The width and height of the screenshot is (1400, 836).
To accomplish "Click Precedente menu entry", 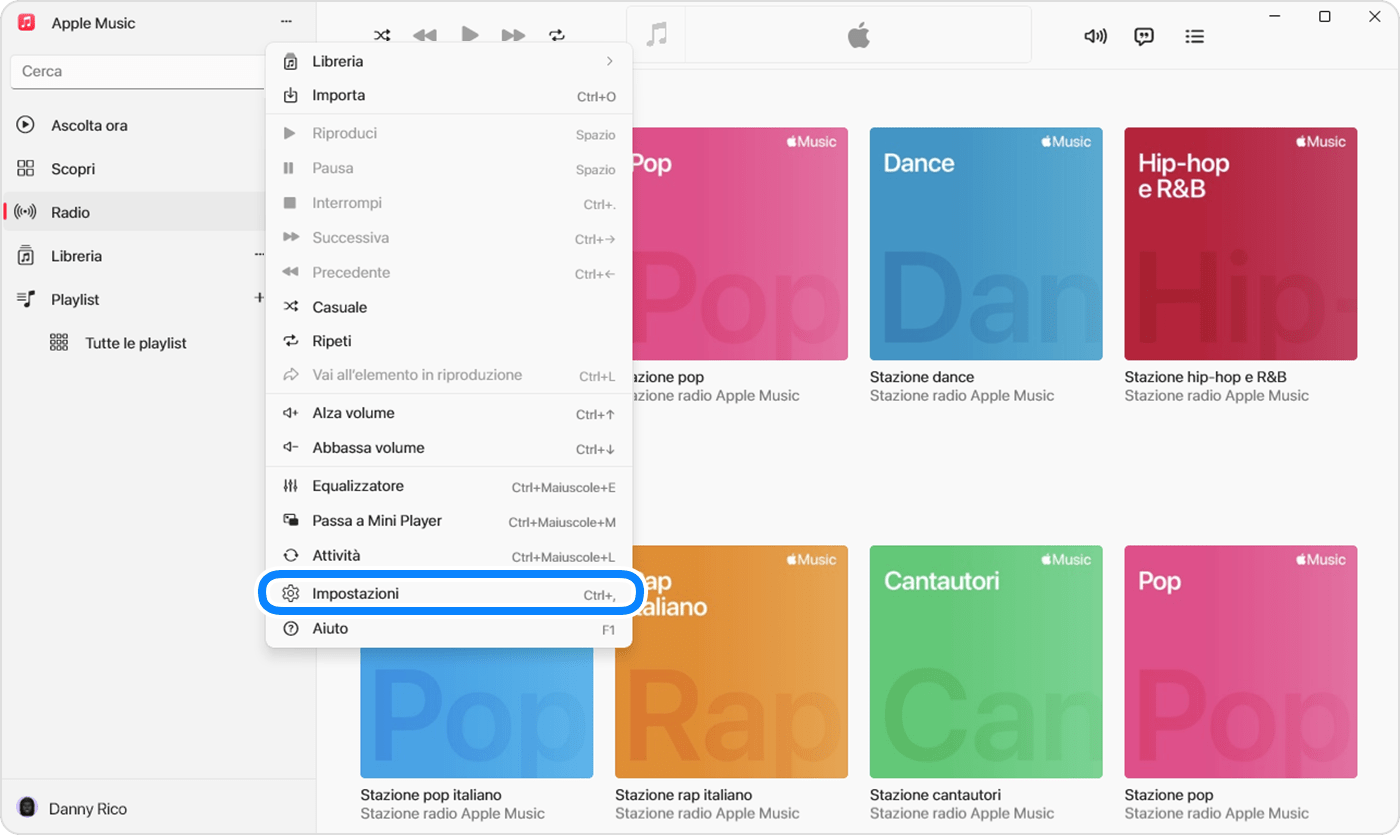I will point(449,273).
